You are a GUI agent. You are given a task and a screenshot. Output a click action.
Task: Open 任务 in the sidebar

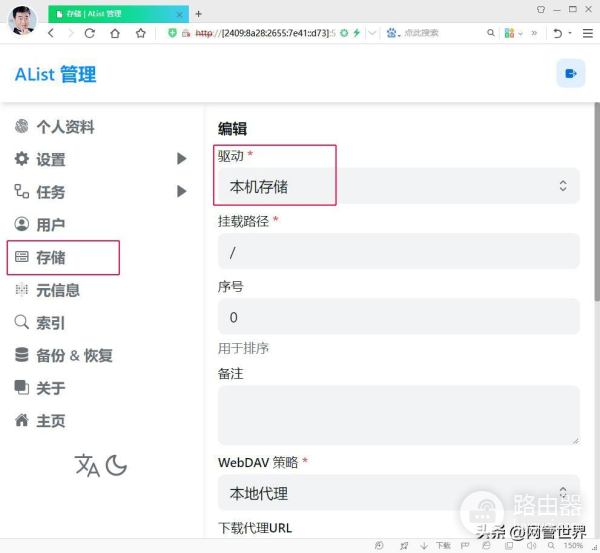[x=40, y=192]
